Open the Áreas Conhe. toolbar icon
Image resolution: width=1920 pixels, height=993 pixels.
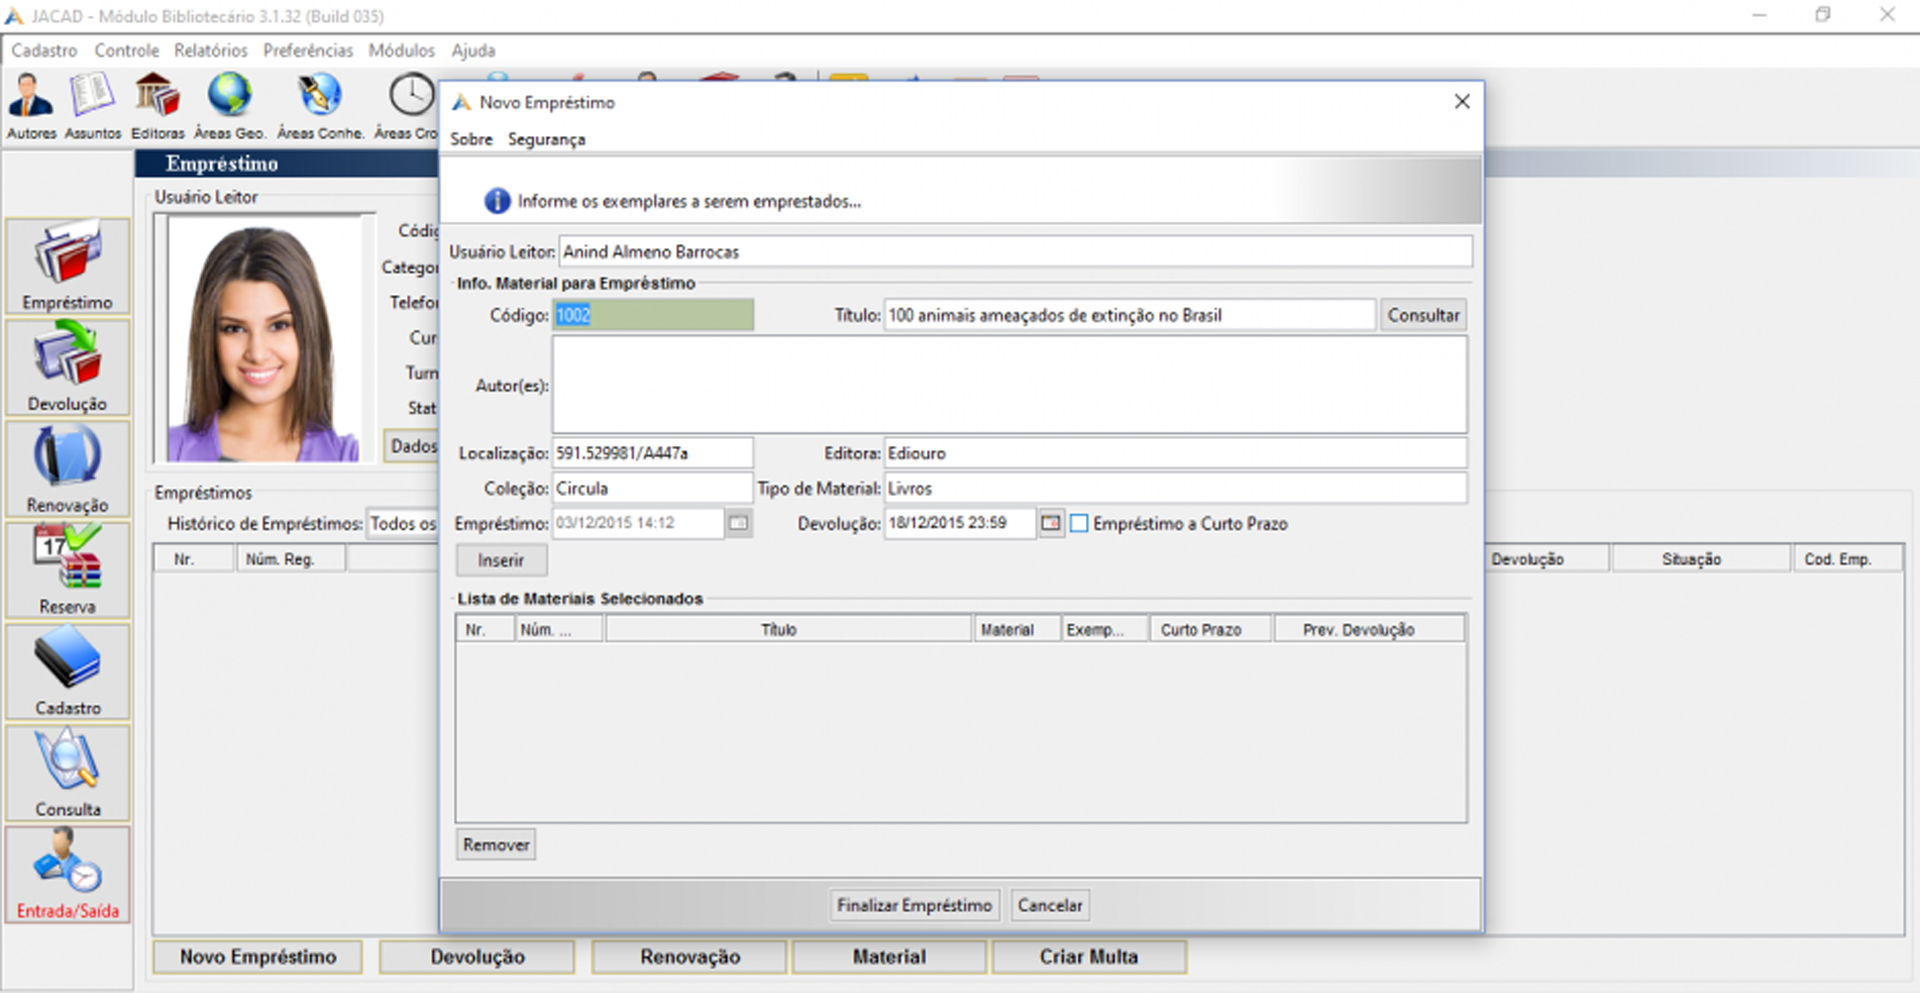coord(320,106)
